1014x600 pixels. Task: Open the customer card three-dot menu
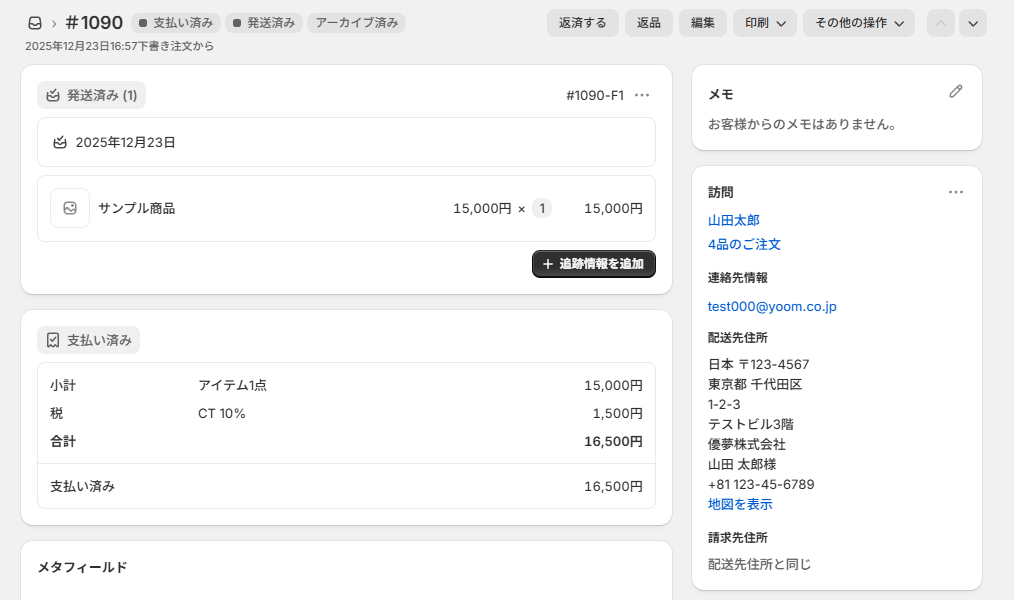coord(956,192)
